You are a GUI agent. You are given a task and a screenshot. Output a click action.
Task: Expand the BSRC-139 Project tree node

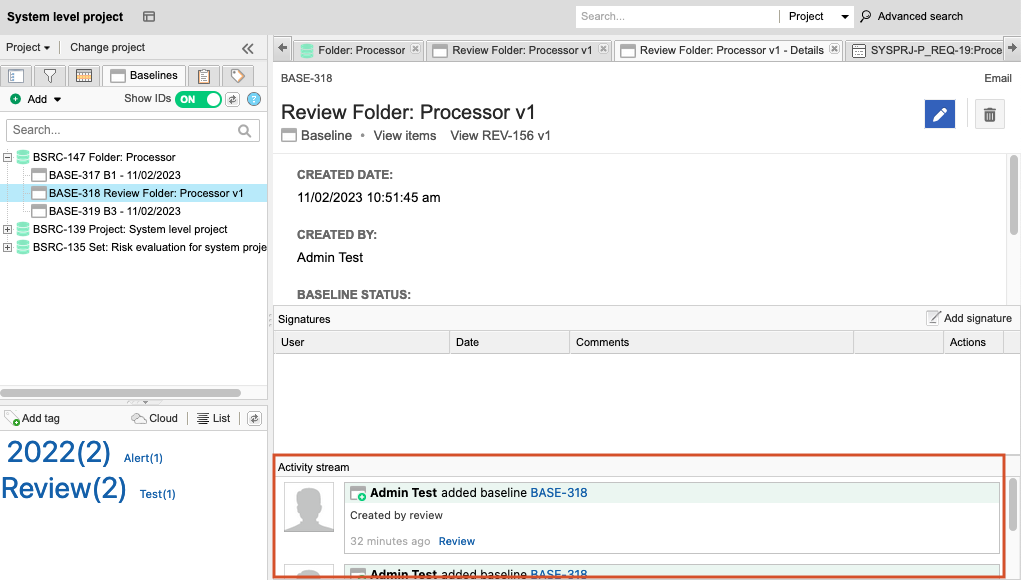(8, 230)
